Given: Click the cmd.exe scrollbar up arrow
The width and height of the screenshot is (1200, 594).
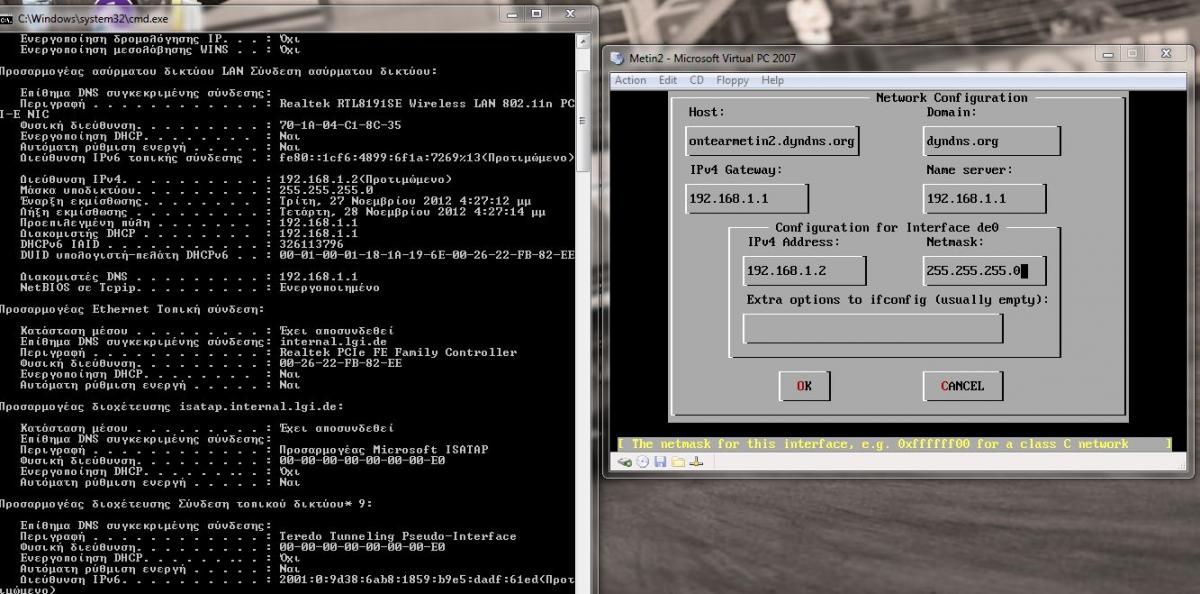Looking at the screenshot, I should pyautogui.click(x=584, y=42).
